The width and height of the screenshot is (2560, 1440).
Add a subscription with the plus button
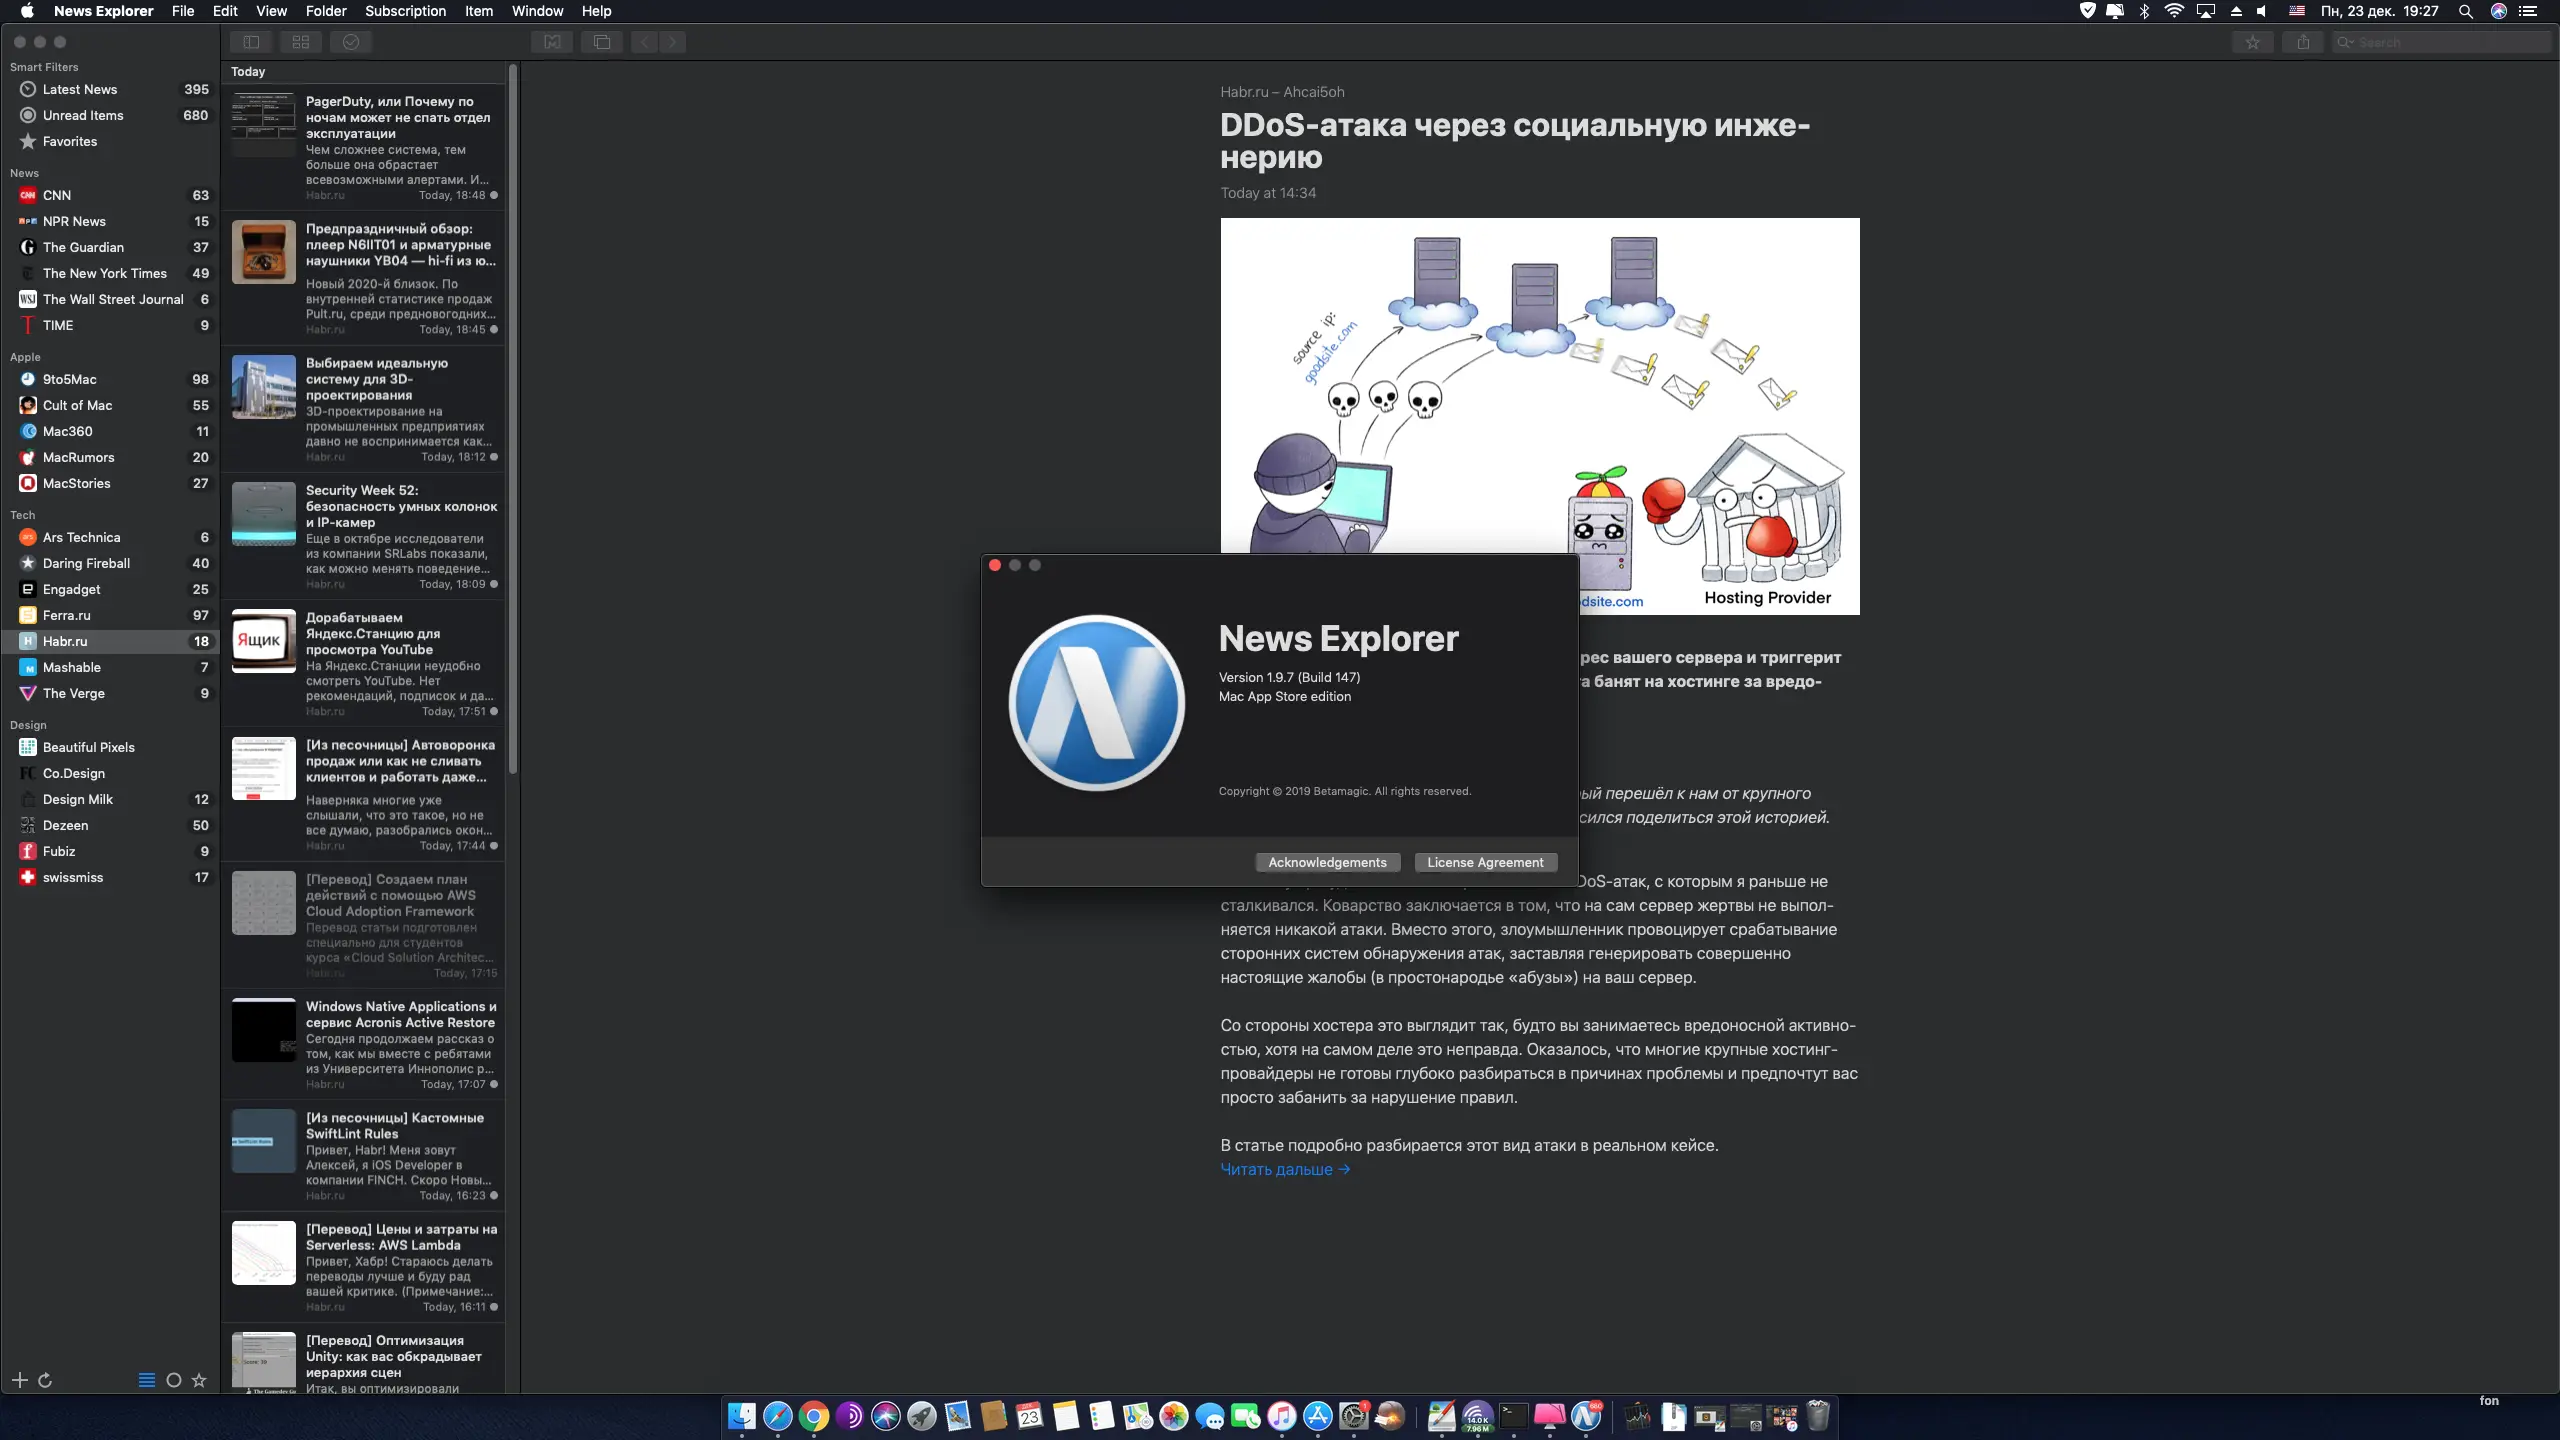20,1380
